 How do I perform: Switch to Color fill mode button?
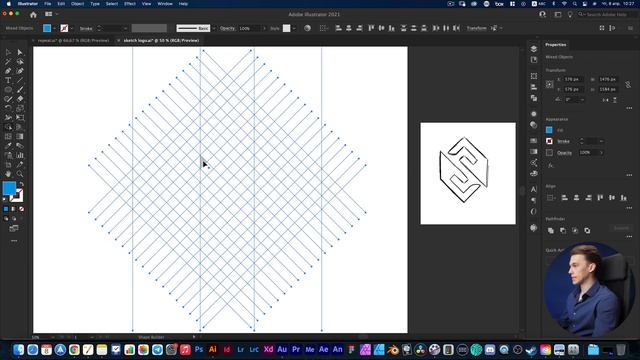6,209
